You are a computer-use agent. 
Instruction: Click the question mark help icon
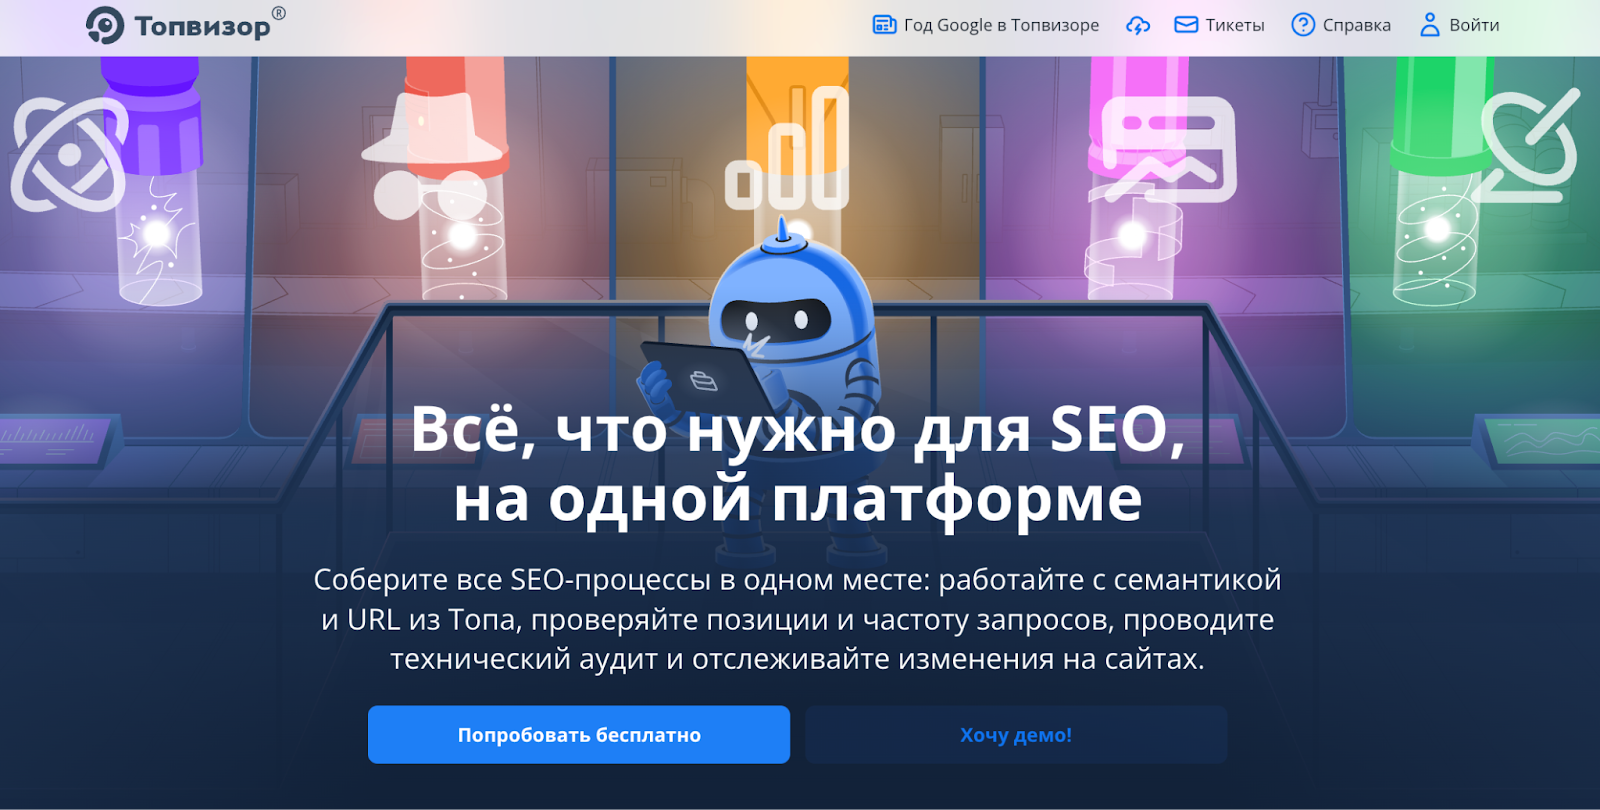click(x=1303, y=25)
